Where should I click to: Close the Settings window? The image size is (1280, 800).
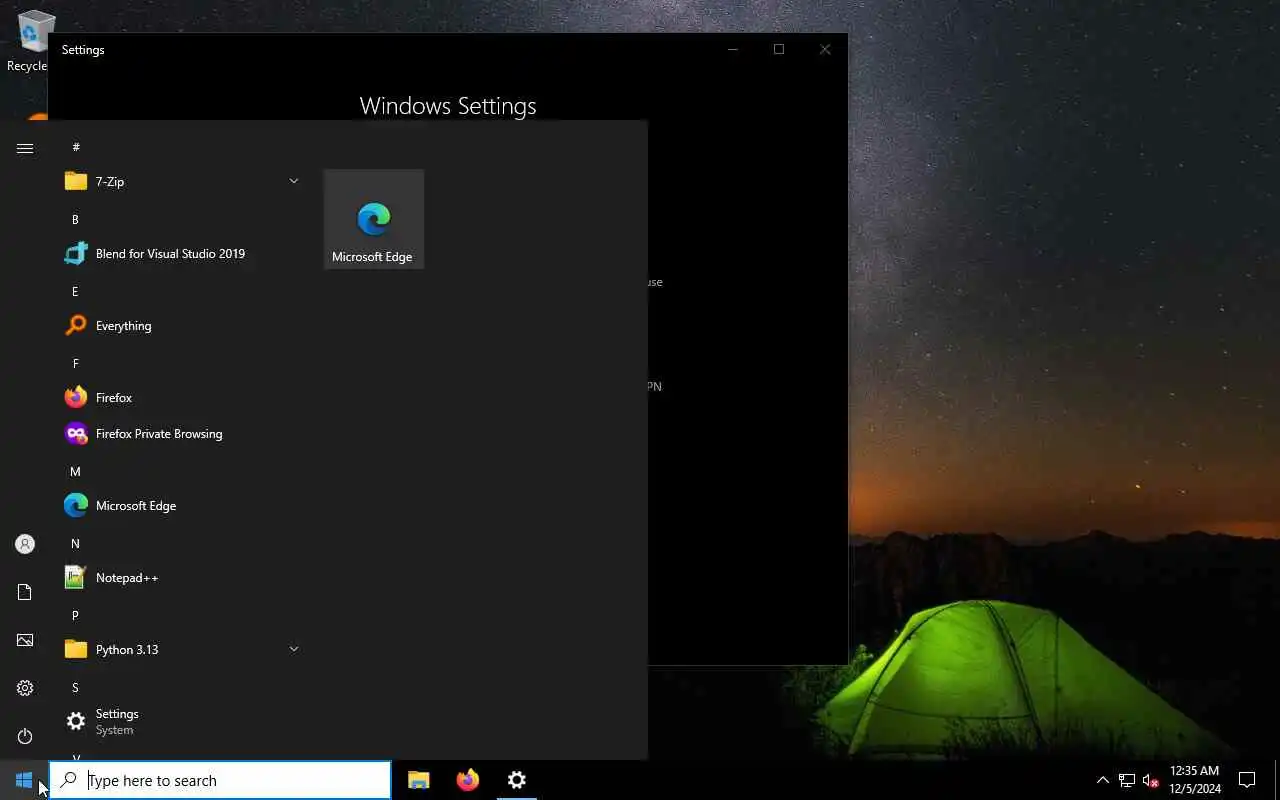pyautogui.click(x=825, y=49)
